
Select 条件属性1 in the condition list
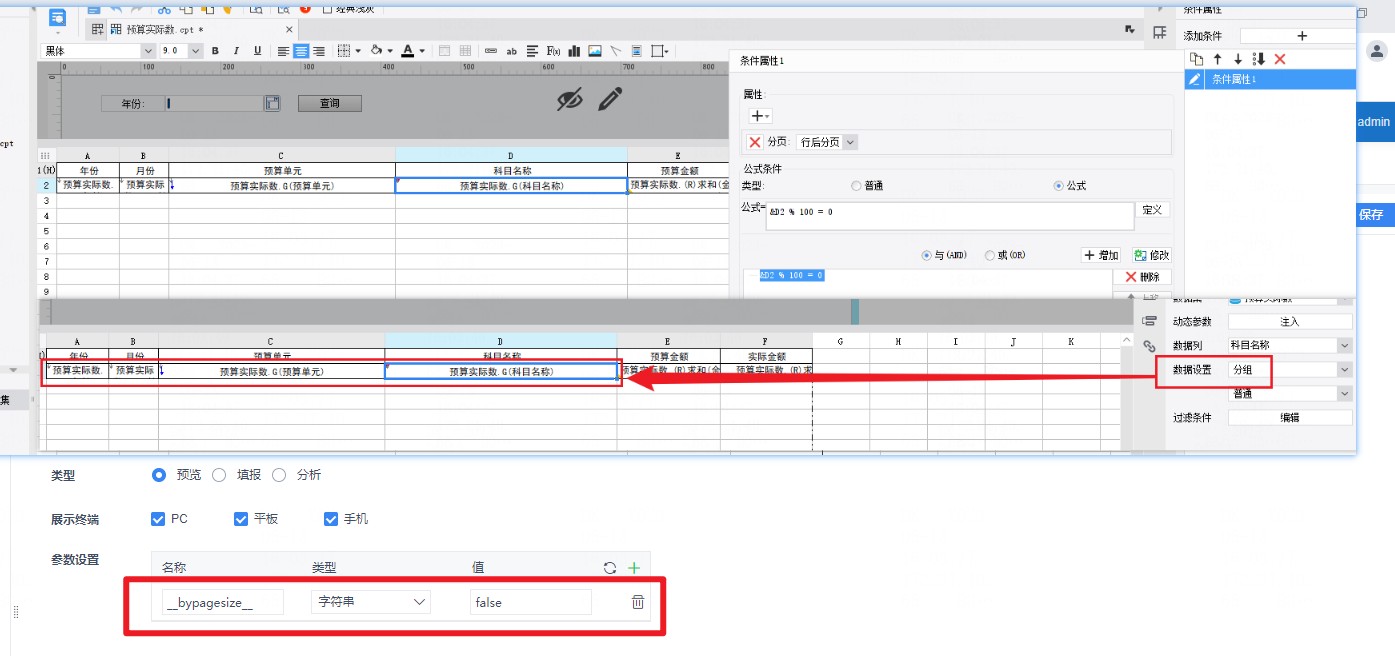pyautogui.click(x=1270, y=80)
